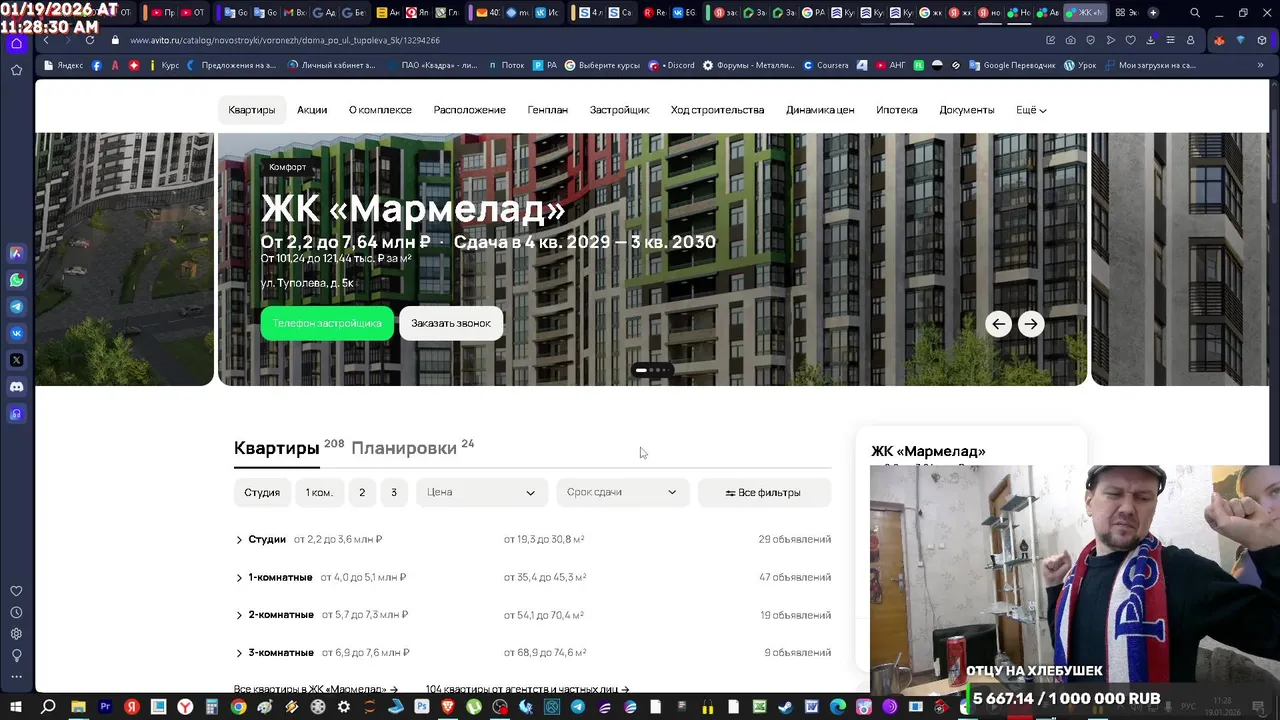Go to Ипотека section
Image resolution: width=1280 pixels, height=720 pixels.
896,110
